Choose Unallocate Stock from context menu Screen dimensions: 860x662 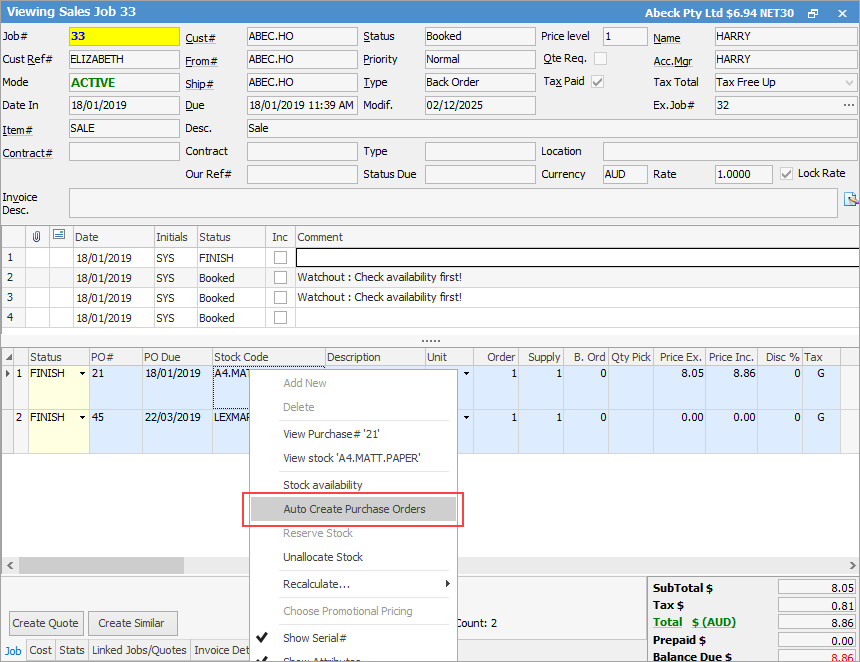pos(322,557)
